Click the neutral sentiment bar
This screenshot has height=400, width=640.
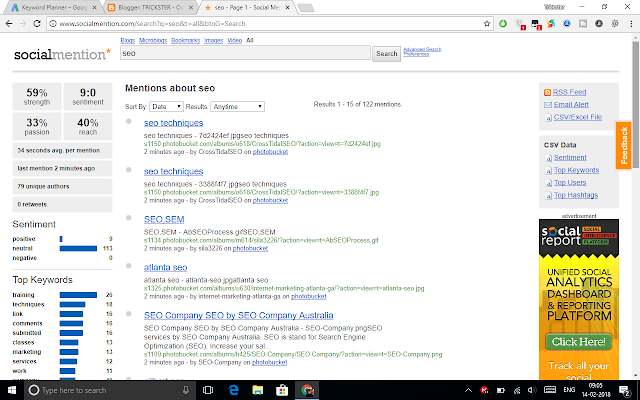(78, 249)
